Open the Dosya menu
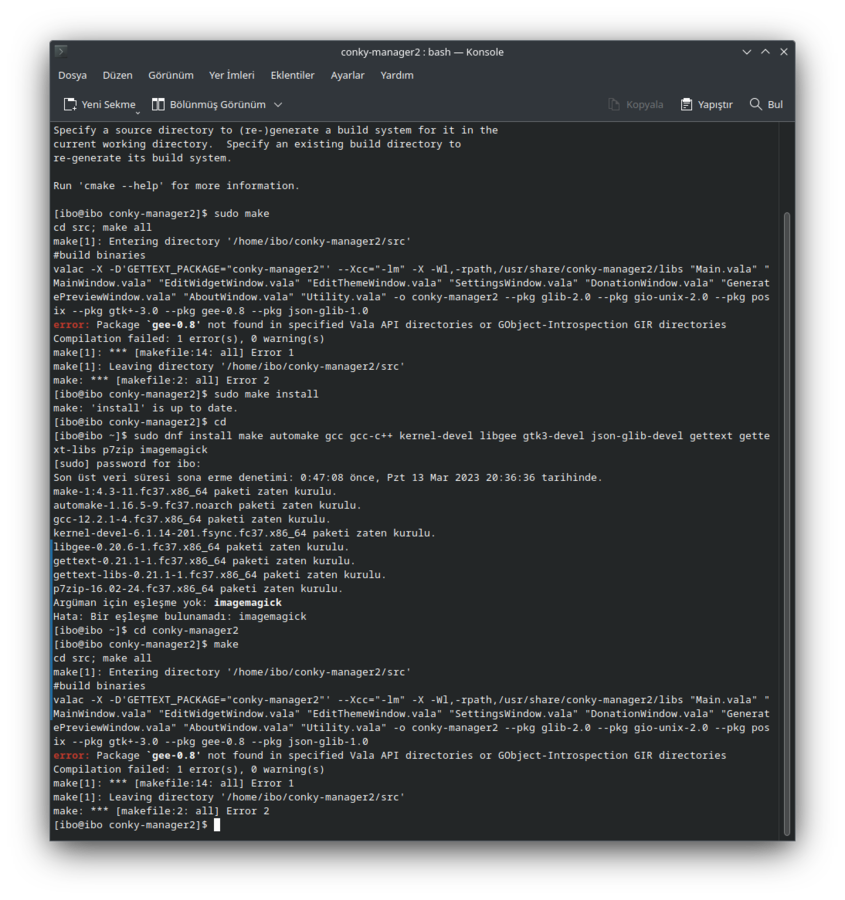 click(x=72, y=75)
